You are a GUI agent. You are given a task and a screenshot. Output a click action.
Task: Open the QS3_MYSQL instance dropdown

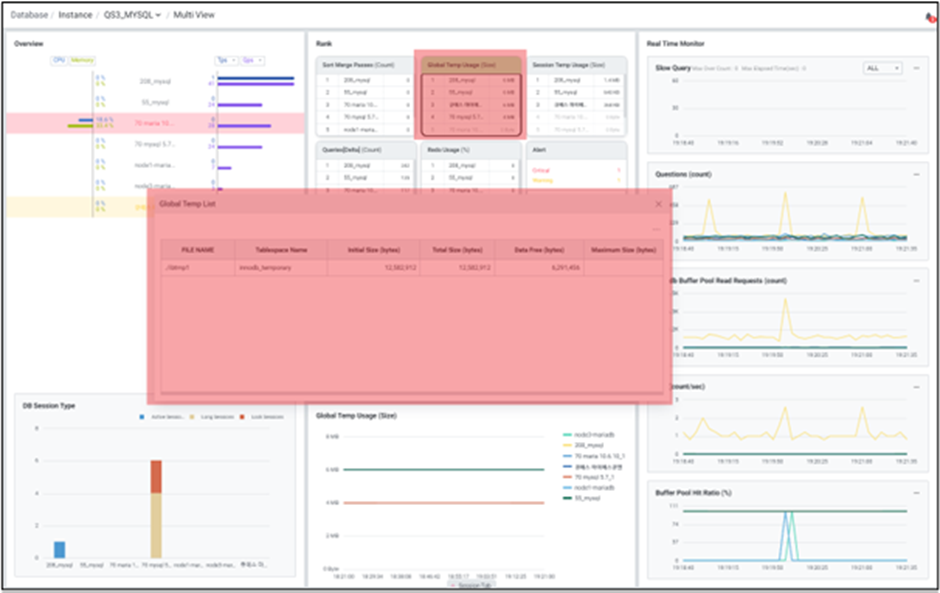coord(133,15)
